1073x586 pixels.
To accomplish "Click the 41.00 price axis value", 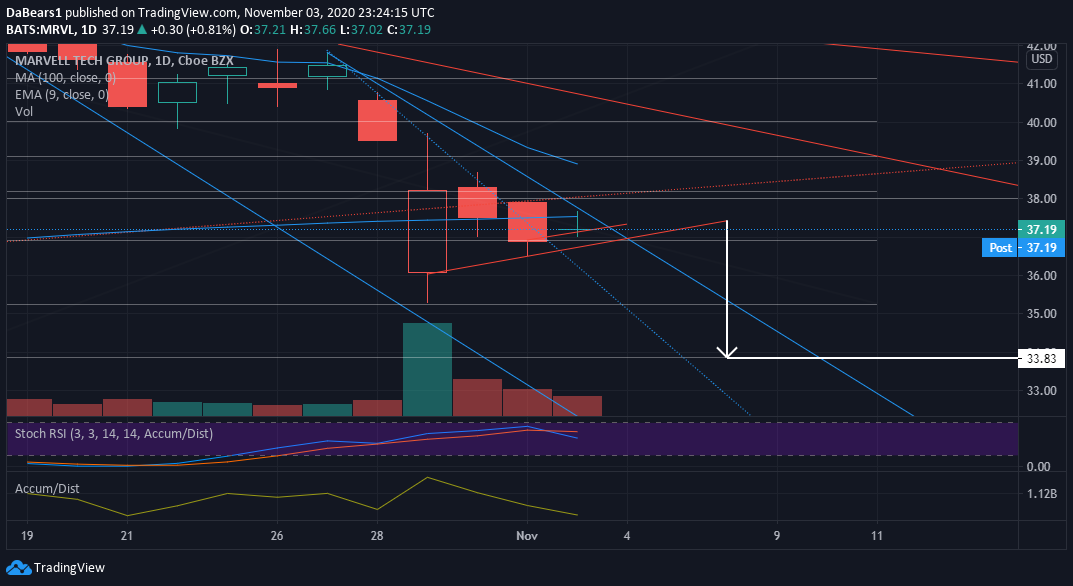I will click(1042, 84).
